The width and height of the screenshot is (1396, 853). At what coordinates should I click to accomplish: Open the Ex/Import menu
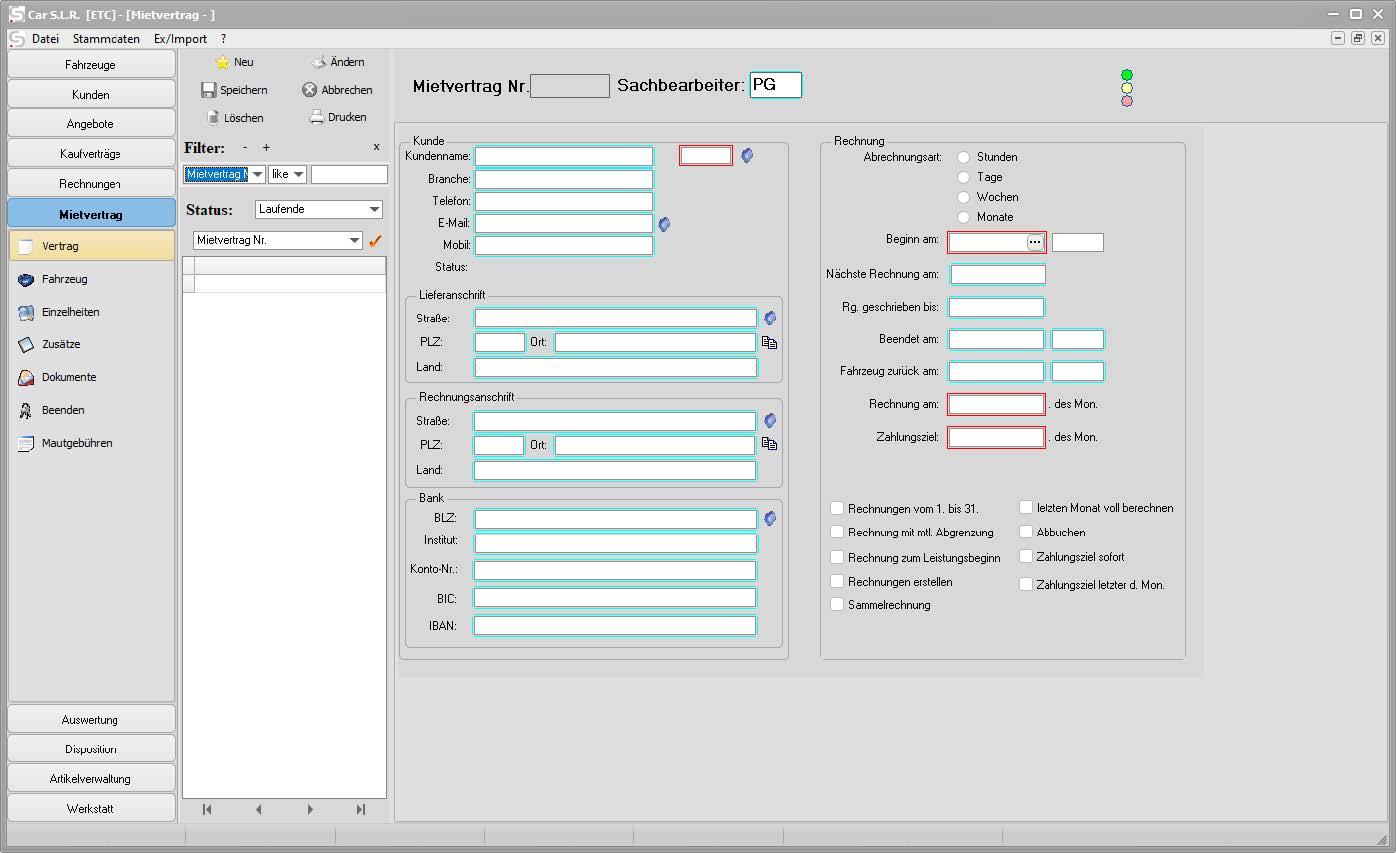click(x=180, y=39)
